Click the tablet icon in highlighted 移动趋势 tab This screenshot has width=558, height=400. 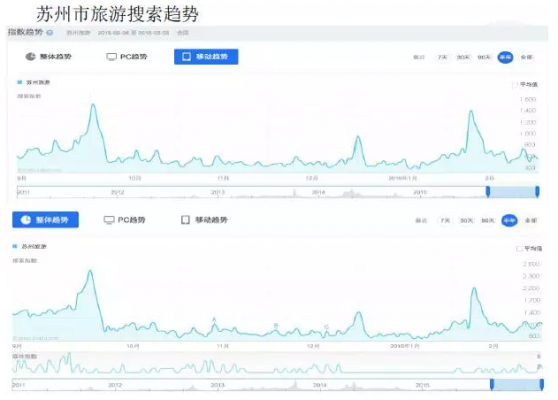point(186,57)
